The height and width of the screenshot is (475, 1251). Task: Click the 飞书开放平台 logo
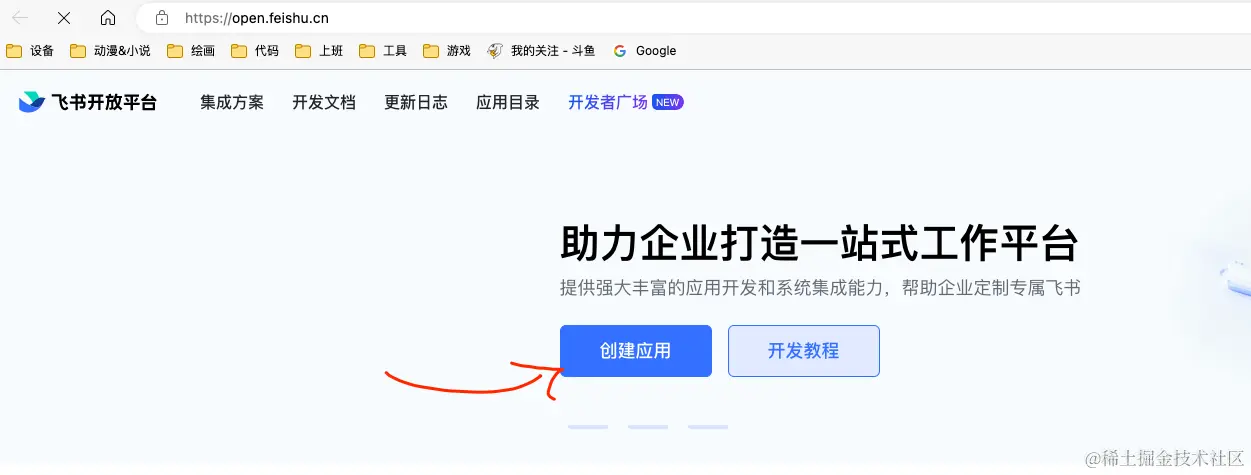click(x=88, y=102)
